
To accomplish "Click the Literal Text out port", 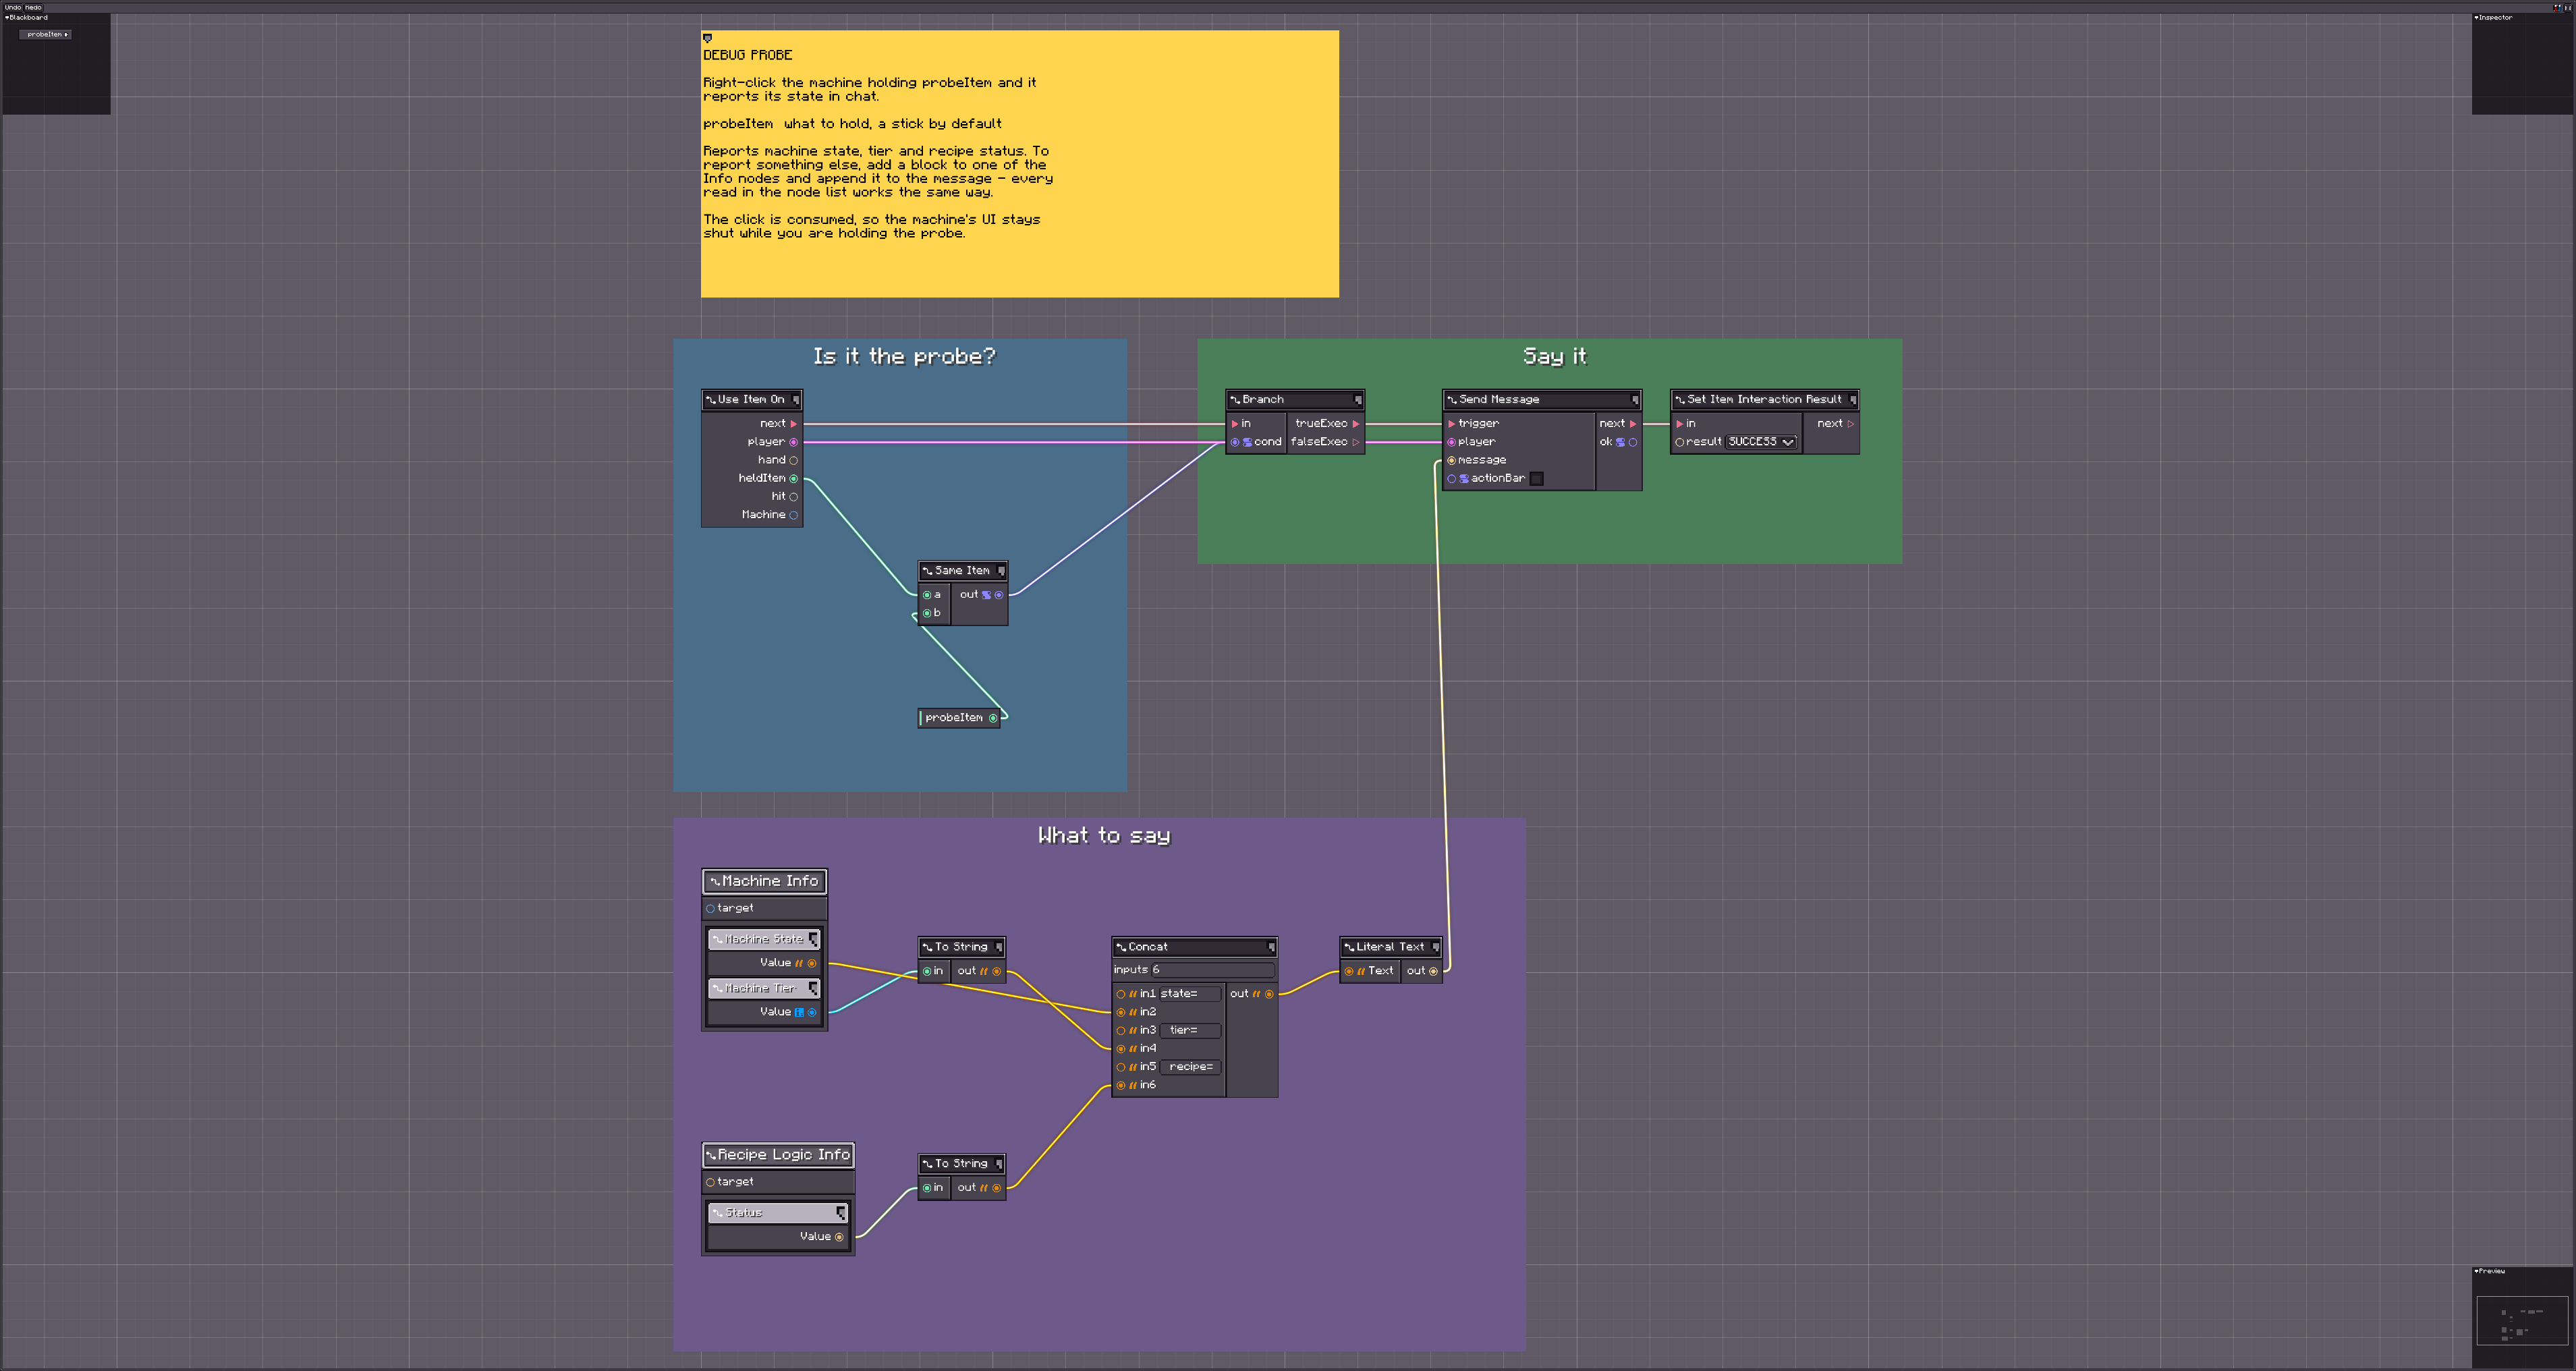I will click(1434, 971).
